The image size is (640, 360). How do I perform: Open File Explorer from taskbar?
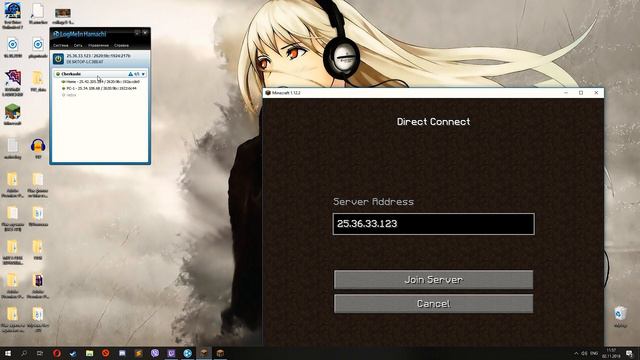coord(89,353)
